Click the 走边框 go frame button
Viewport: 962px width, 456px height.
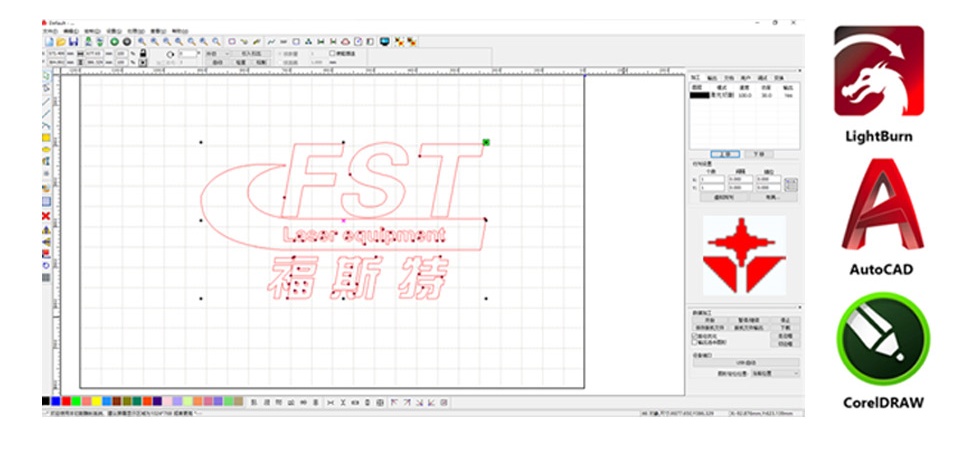(x=785, y=336)
